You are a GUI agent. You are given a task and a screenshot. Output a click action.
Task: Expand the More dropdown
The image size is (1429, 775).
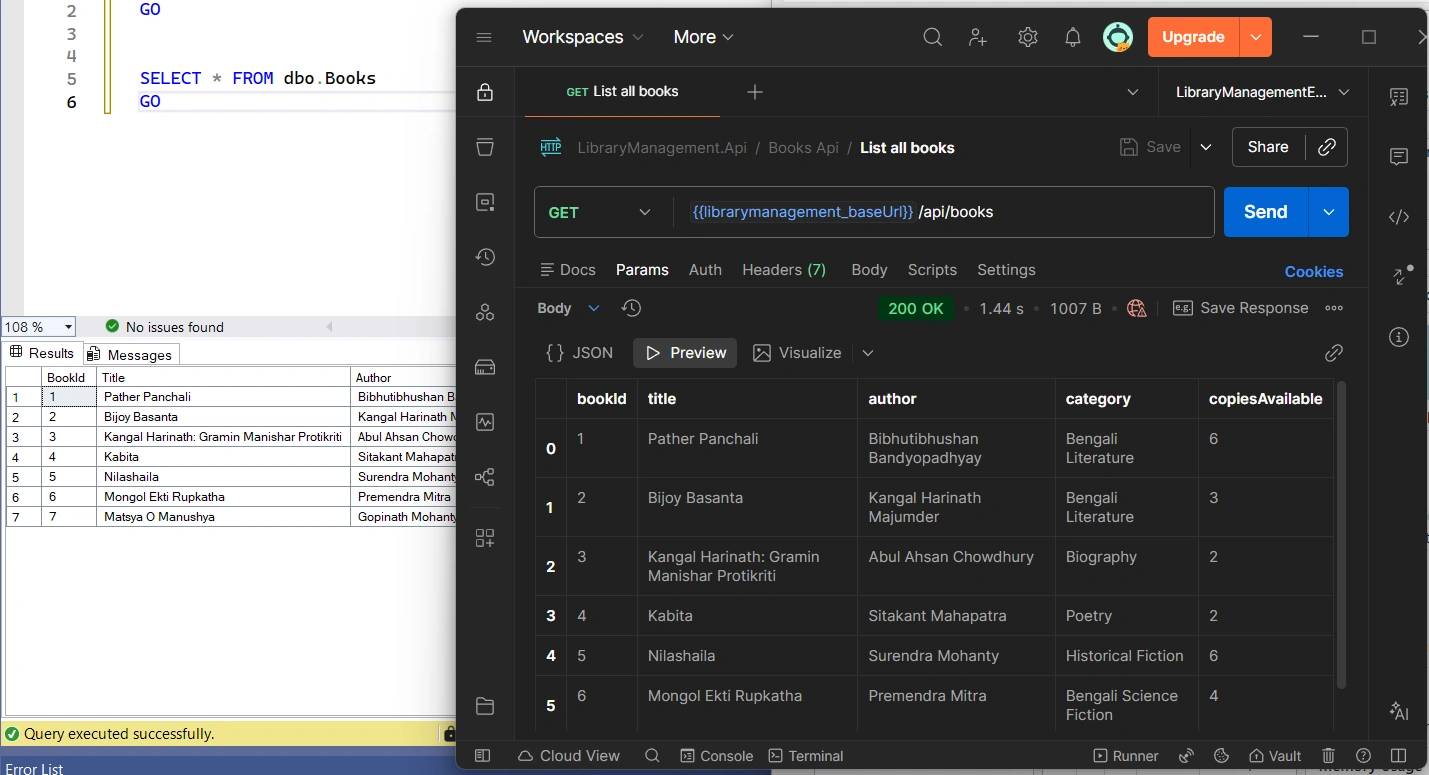click(x=704, y=37)
